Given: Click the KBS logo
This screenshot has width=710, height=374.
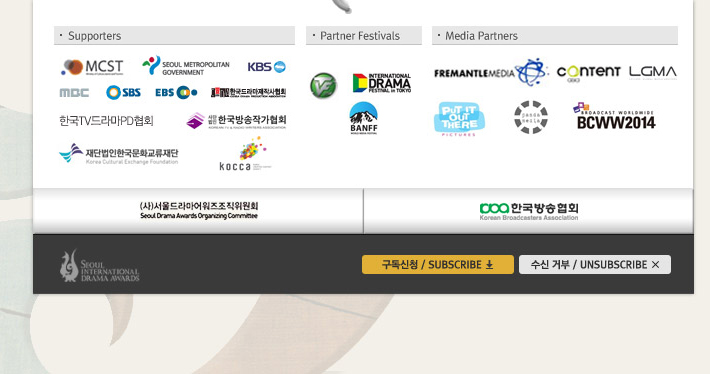Looking at the screenshot, I should [267, 67].
